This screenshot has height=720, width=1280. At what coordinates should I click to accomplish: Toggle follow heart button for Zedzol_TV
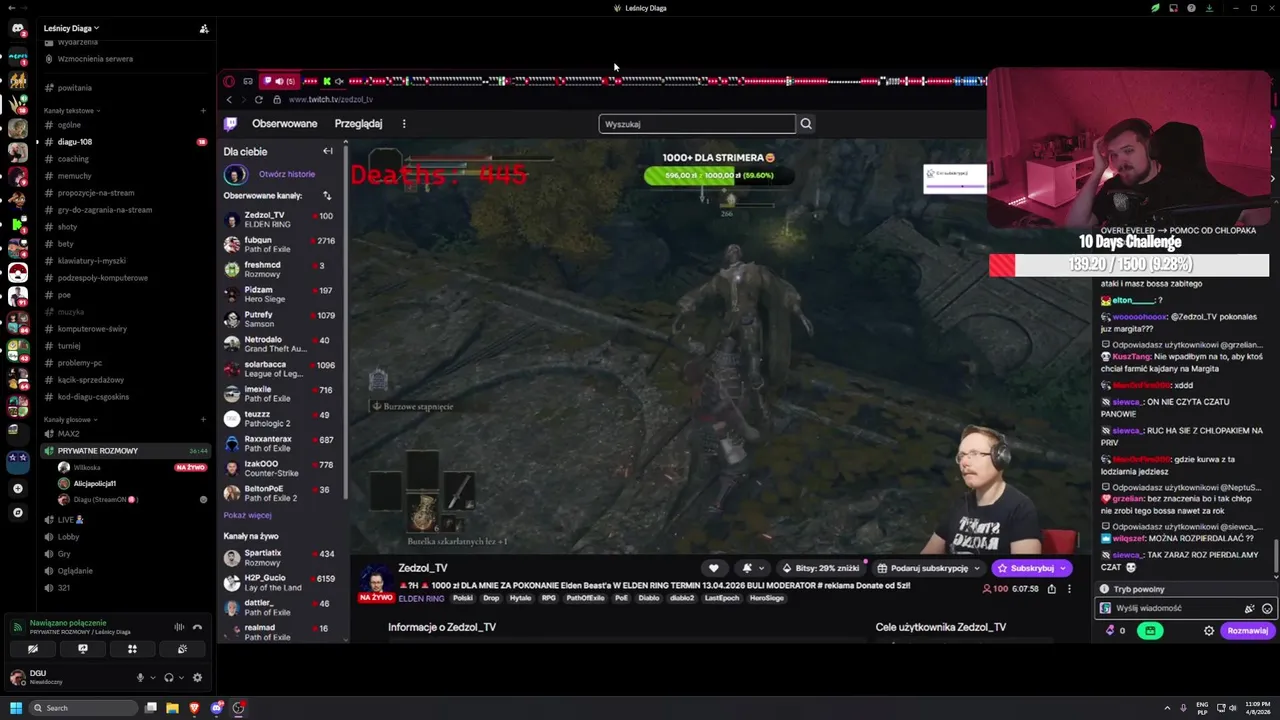click(x=713, y=568)
